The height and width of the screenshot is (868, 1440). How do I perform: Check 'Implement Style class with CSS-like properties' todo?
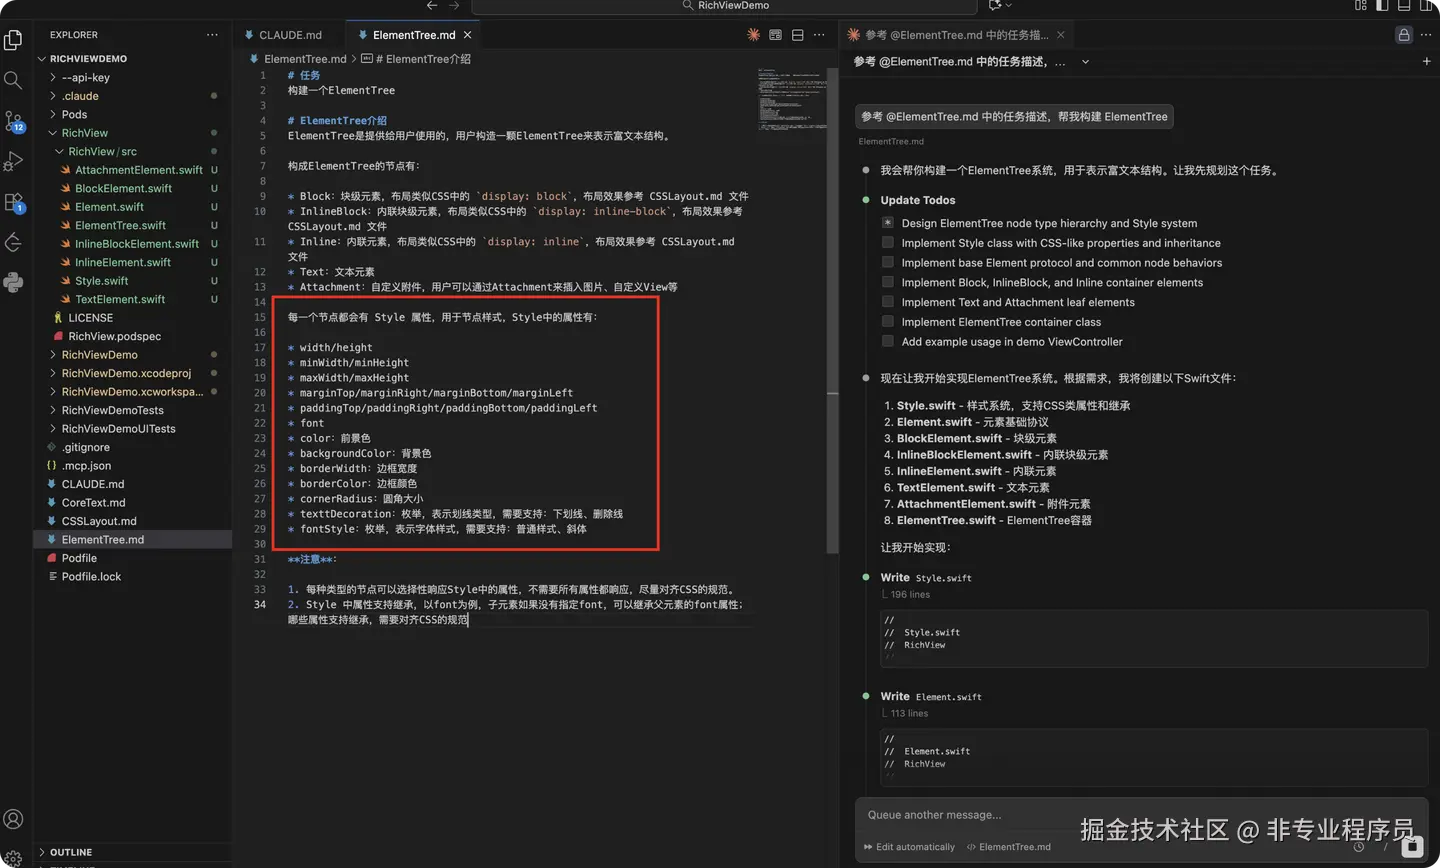point(888,243)
